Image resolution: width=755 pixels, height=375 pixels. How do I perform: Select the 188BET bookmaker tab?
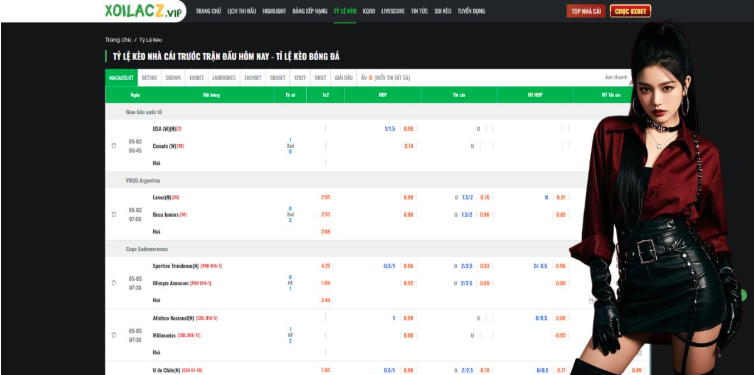point(196,78)
